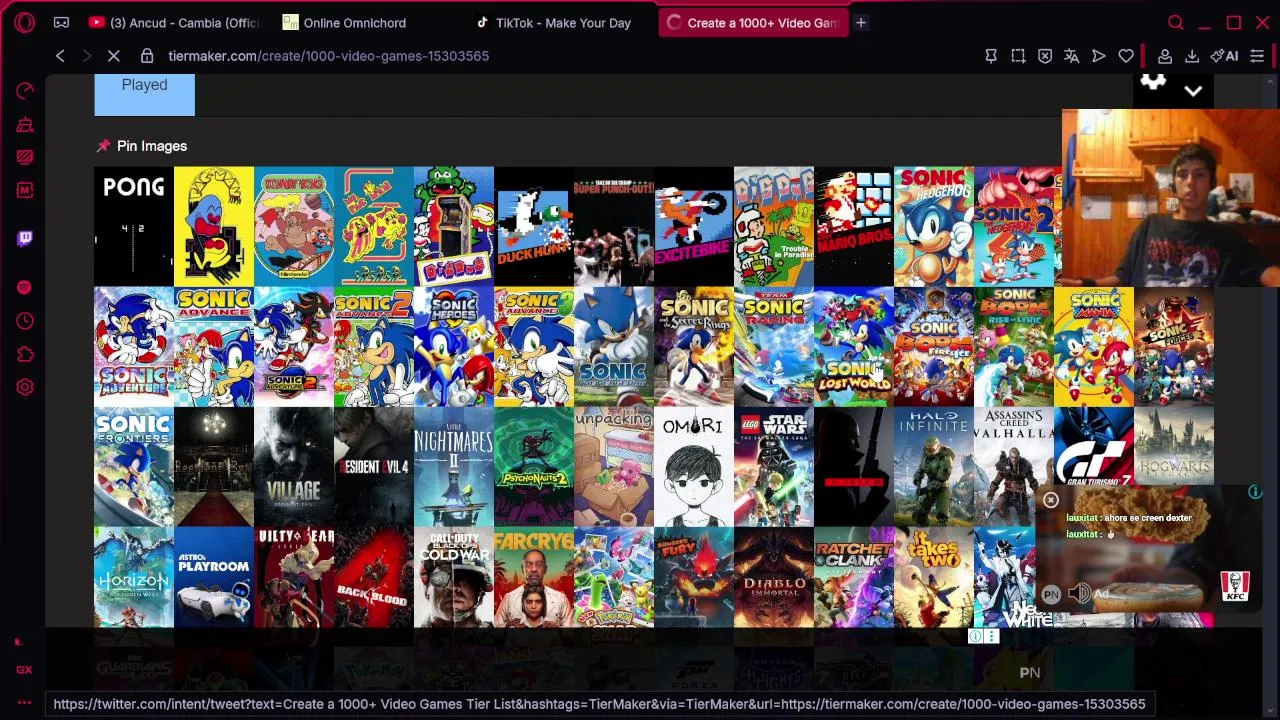
Task: Click the page scrollbar up arrow
Action: click(x=1270, y=81)
